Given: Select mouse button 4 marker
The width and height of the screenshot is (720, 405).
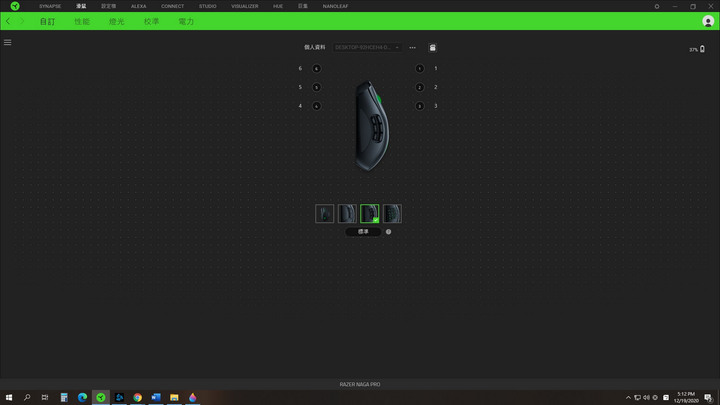Looking at the screenshot, I should click(316, 106).
